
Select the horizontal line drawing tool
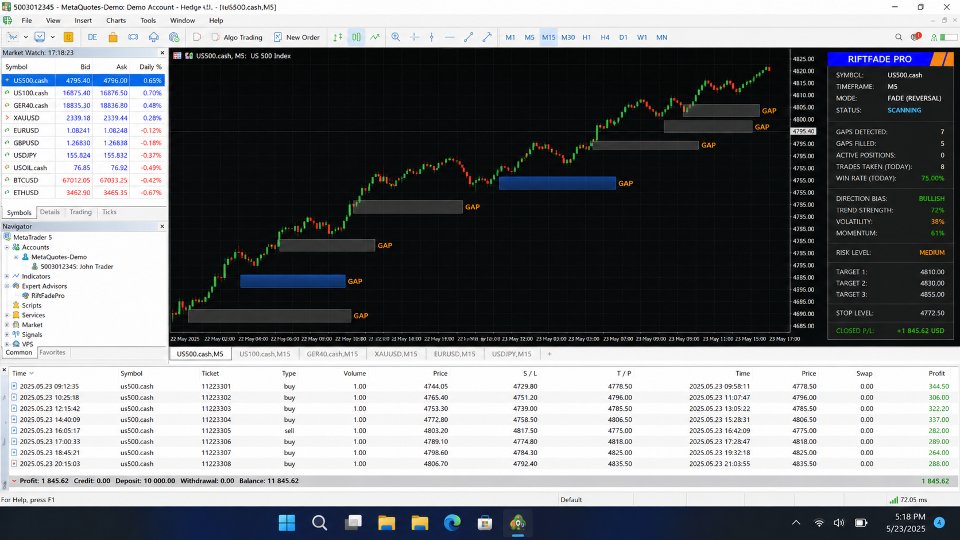[x=450, y=37]
